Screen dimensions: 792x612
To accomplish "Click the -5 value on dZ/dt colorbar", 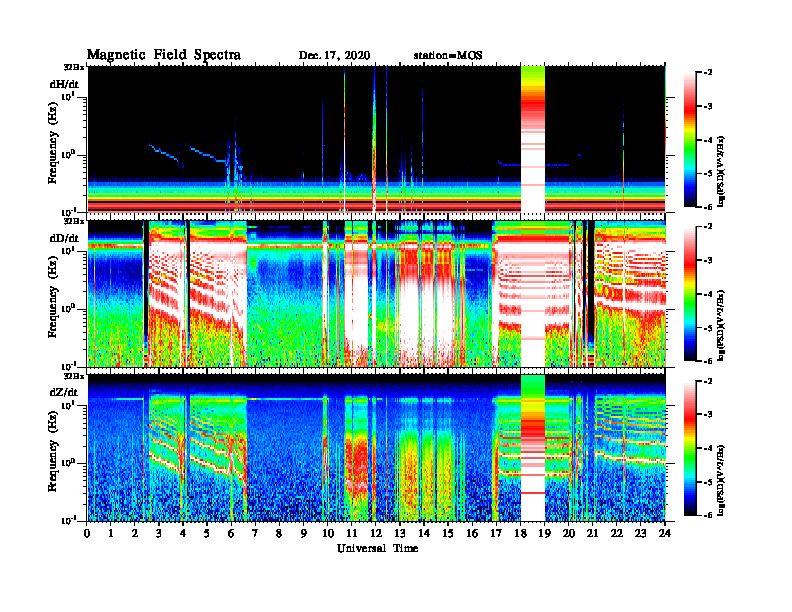I will tap(708, 482).
